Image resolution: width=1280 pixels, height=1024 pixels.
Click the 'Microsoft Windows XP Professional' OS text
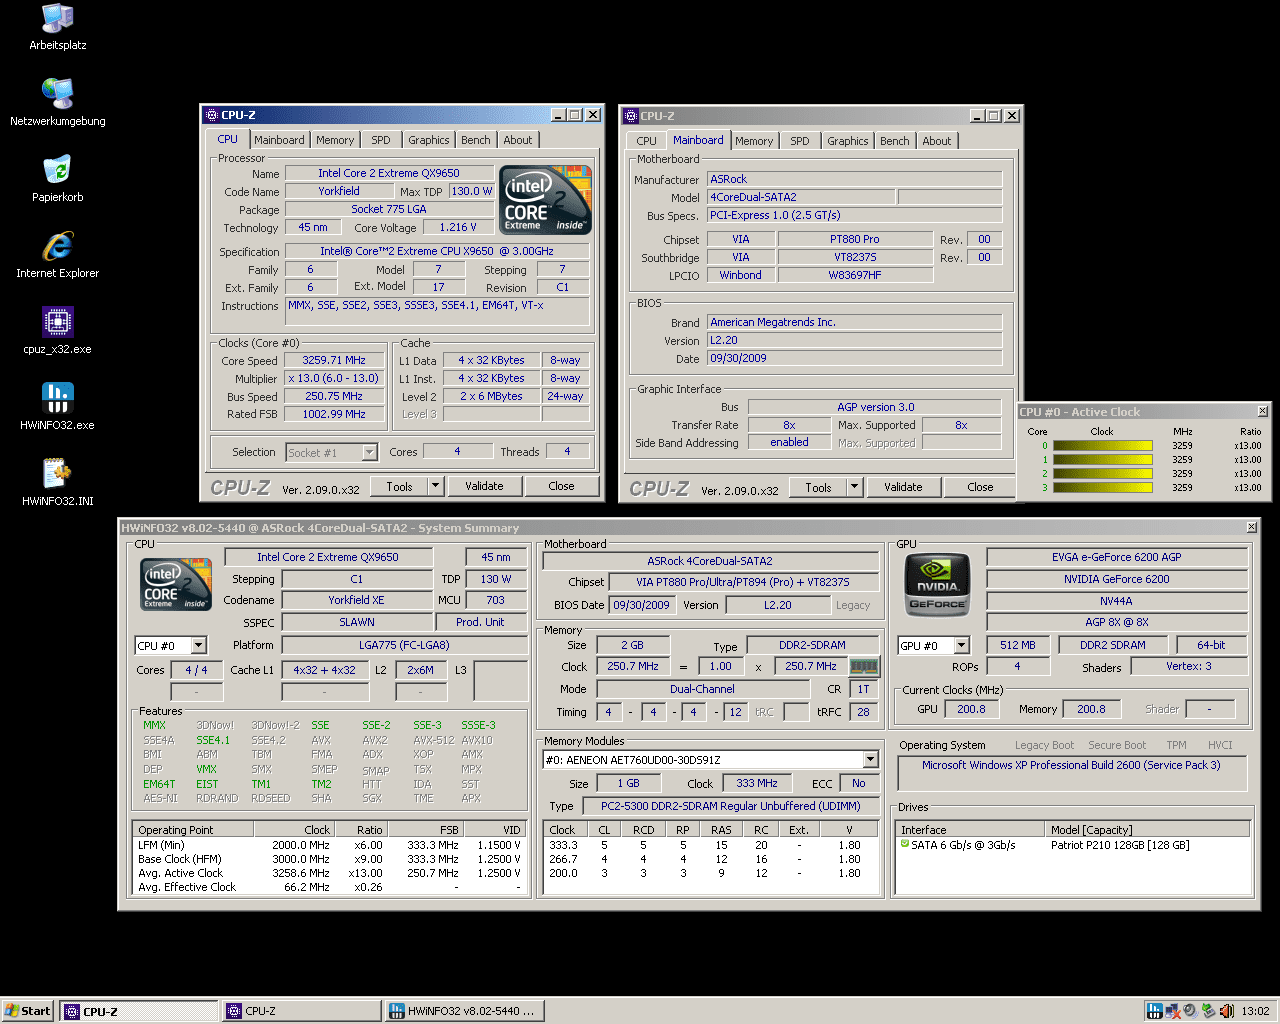tap(1071, 765)
